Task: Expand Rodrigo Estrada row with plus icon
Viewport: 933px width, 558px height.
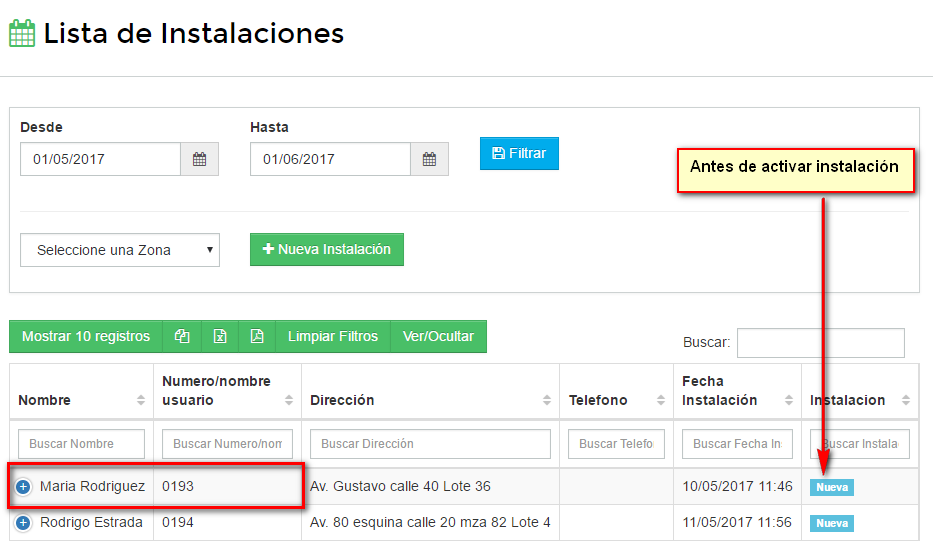Action: [x=23, y=523]
